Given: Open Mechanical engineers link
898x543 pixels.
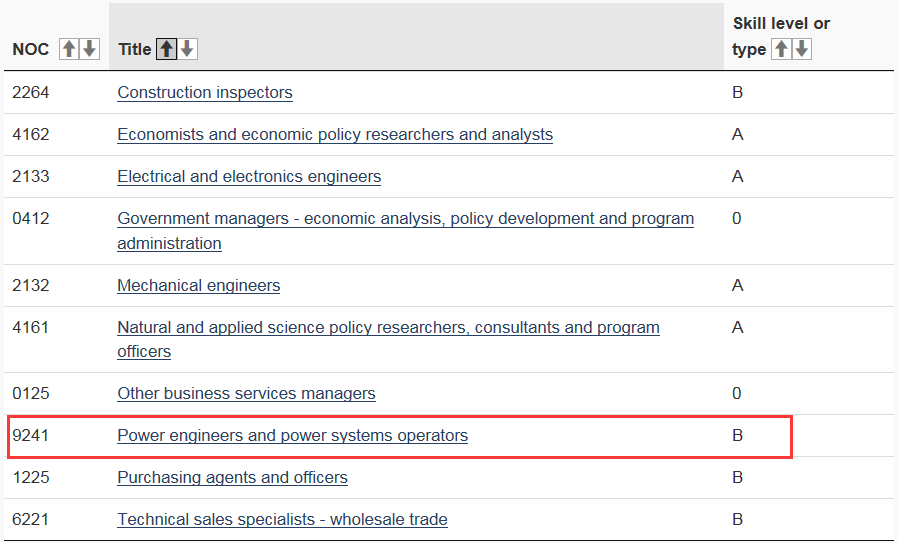Looking at the screenshot, I should click(x=199, y=285).
